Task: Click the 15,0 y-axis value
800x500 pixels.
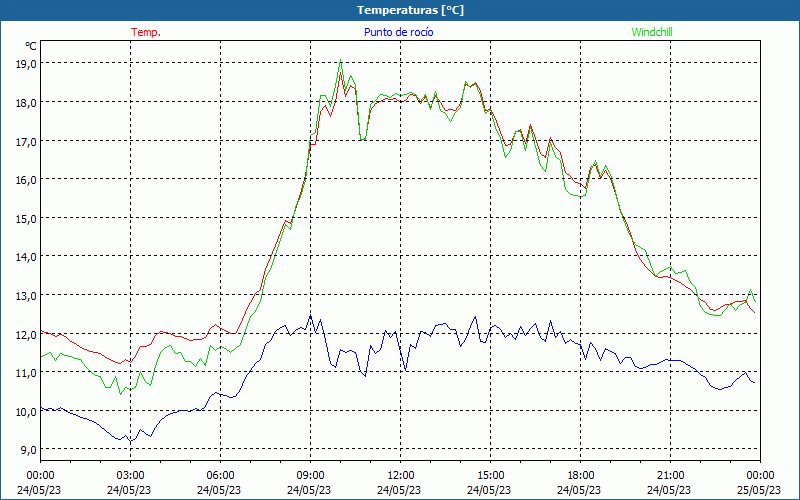Action: pyautogui.click(x=26, y=218)
